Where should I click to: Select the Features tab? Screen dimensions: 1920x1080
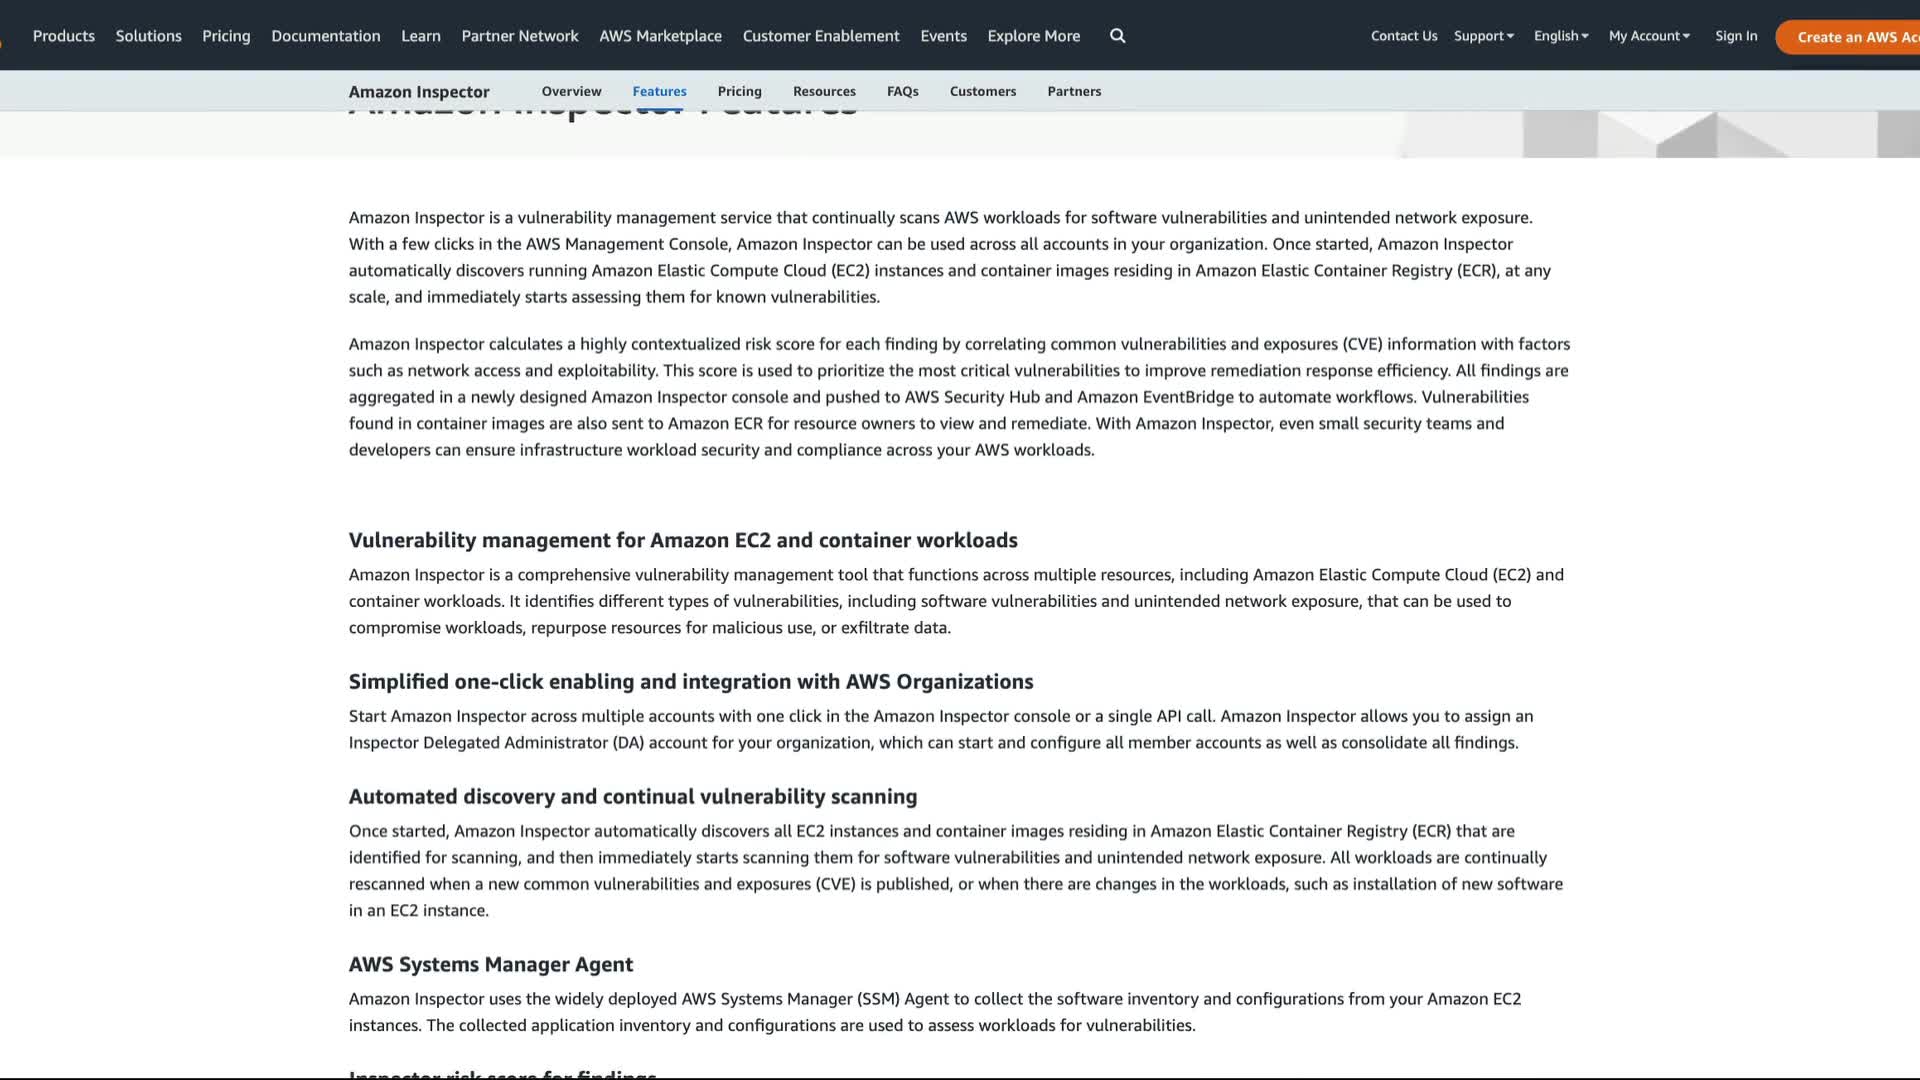659,91
